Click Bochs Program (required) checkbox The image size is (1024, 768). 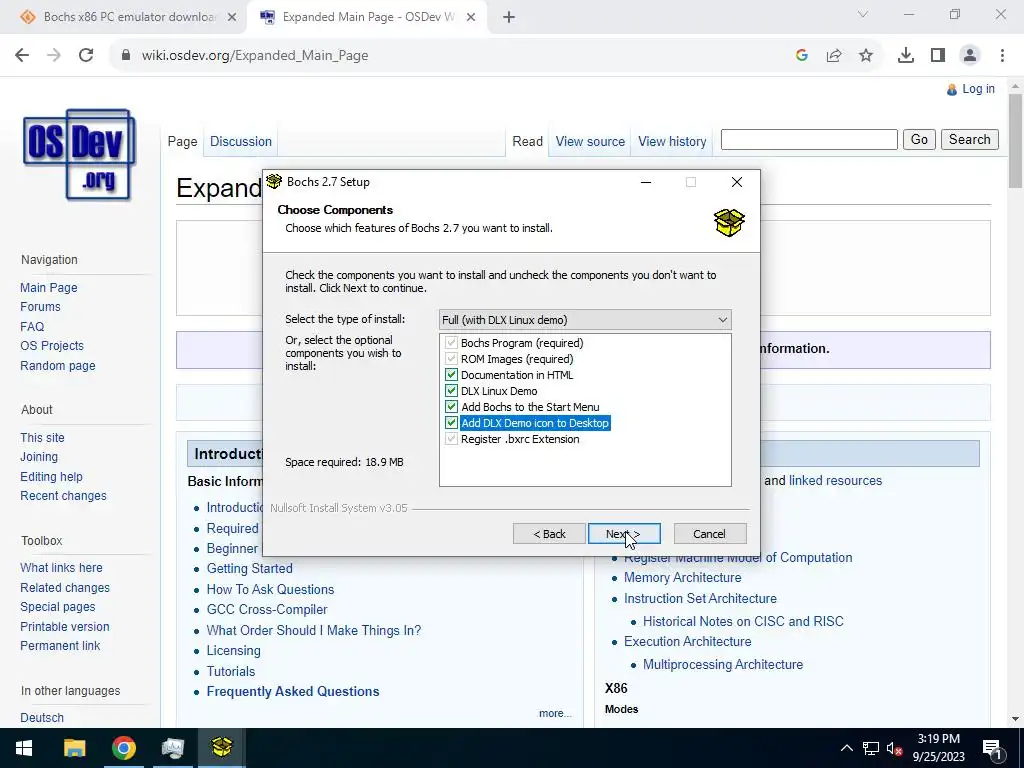451,343
